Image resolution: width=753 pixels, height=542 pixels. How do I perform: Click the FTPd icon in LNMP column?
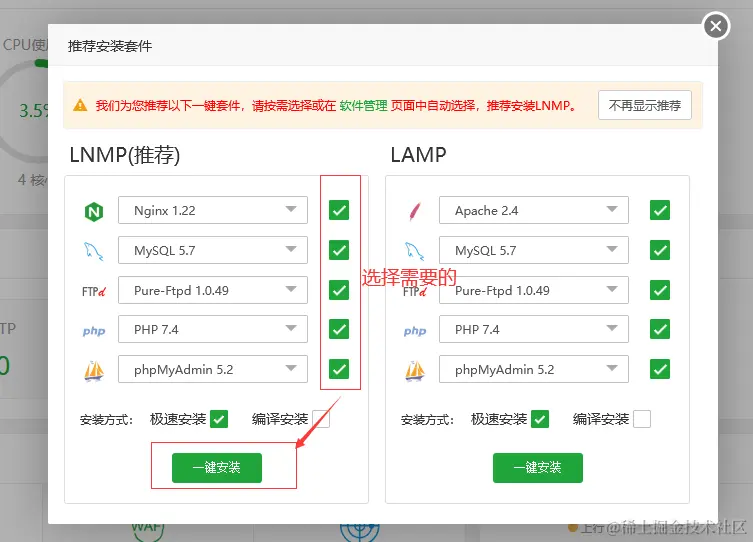[94, 291]
